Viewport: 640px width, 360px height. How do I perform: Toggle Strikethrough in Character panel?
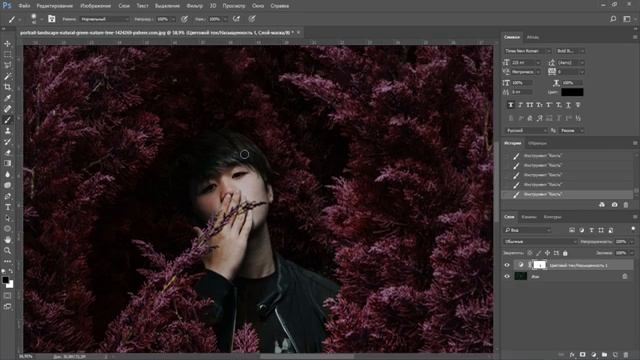pyautogui.click(x=578, y=105)
